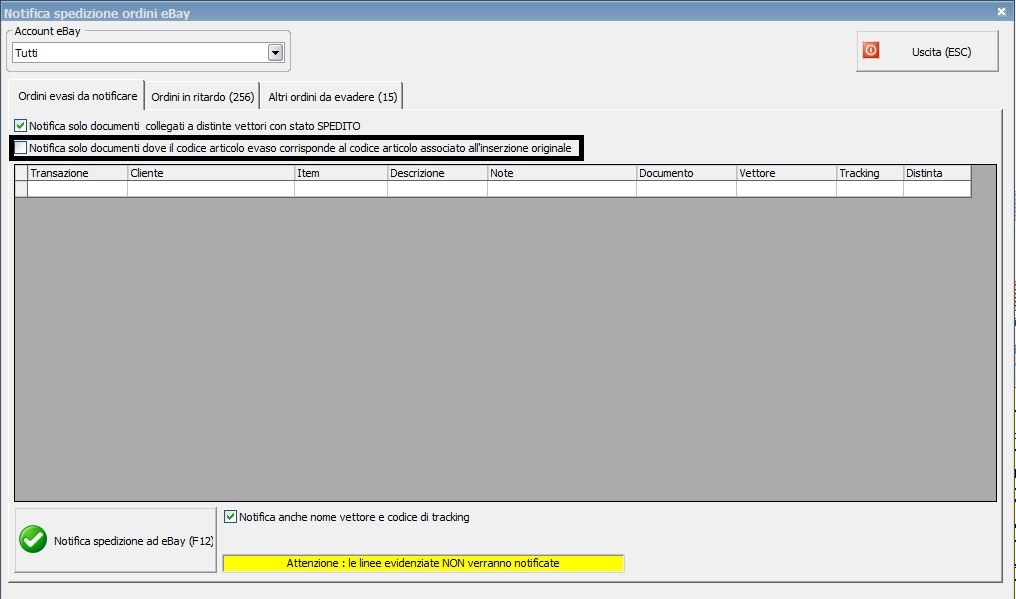Open the 'Ordini in ritardo (256)' tab

click(202, 97)
